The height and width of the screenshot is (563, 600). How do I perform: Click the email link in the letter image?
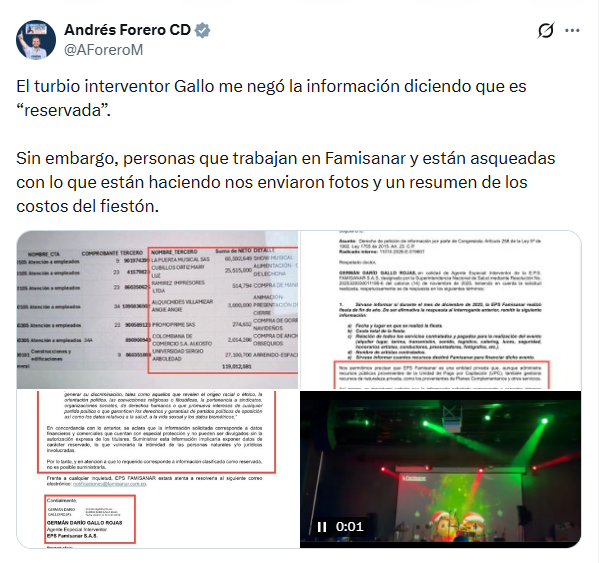109,484
